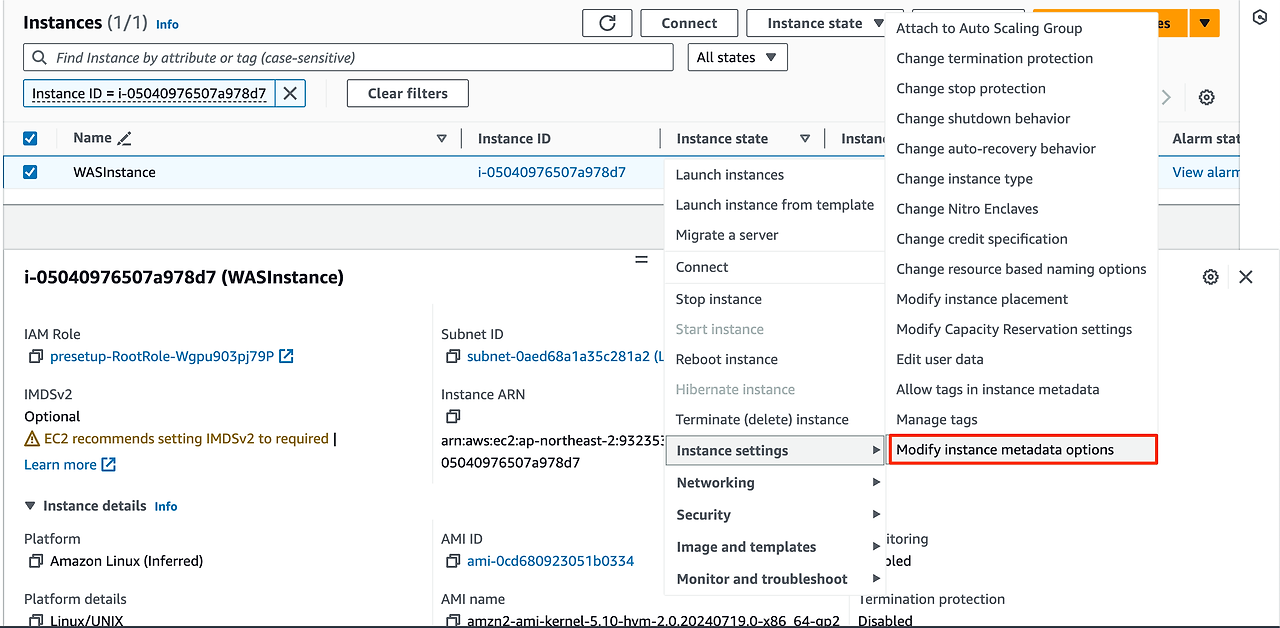Choose Terminate (delete) instance
This screenshot has width=1280, height=628.
775,419
